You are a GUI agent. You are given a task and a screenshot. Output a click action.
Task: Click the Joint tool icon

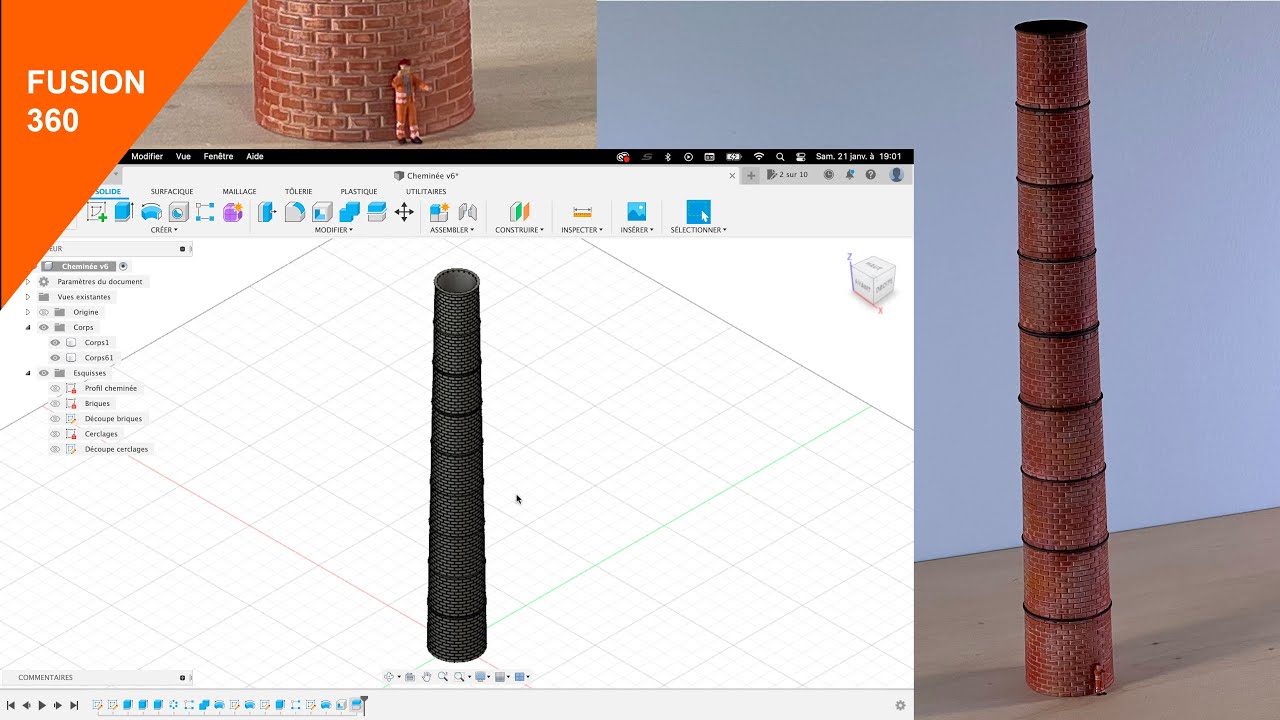point(467,211)
